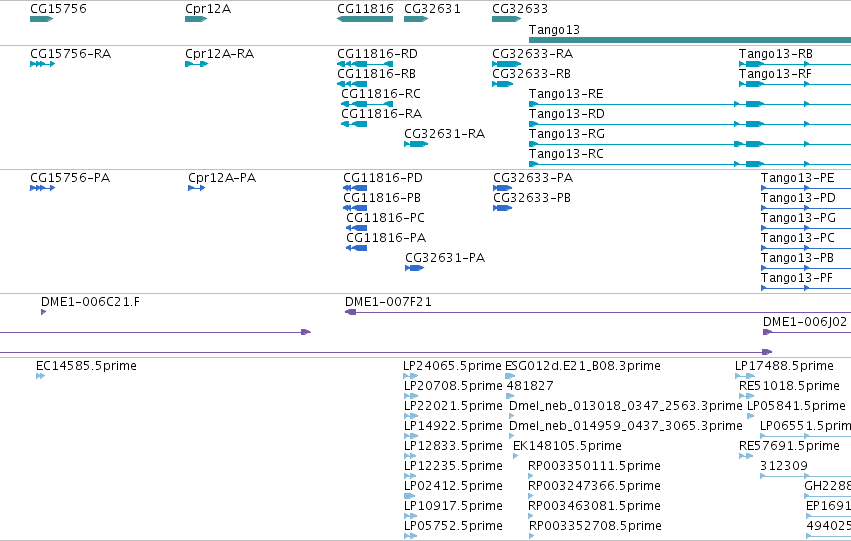Click EST LP12833.5prime
851x541 pixels.
point(453,447)
